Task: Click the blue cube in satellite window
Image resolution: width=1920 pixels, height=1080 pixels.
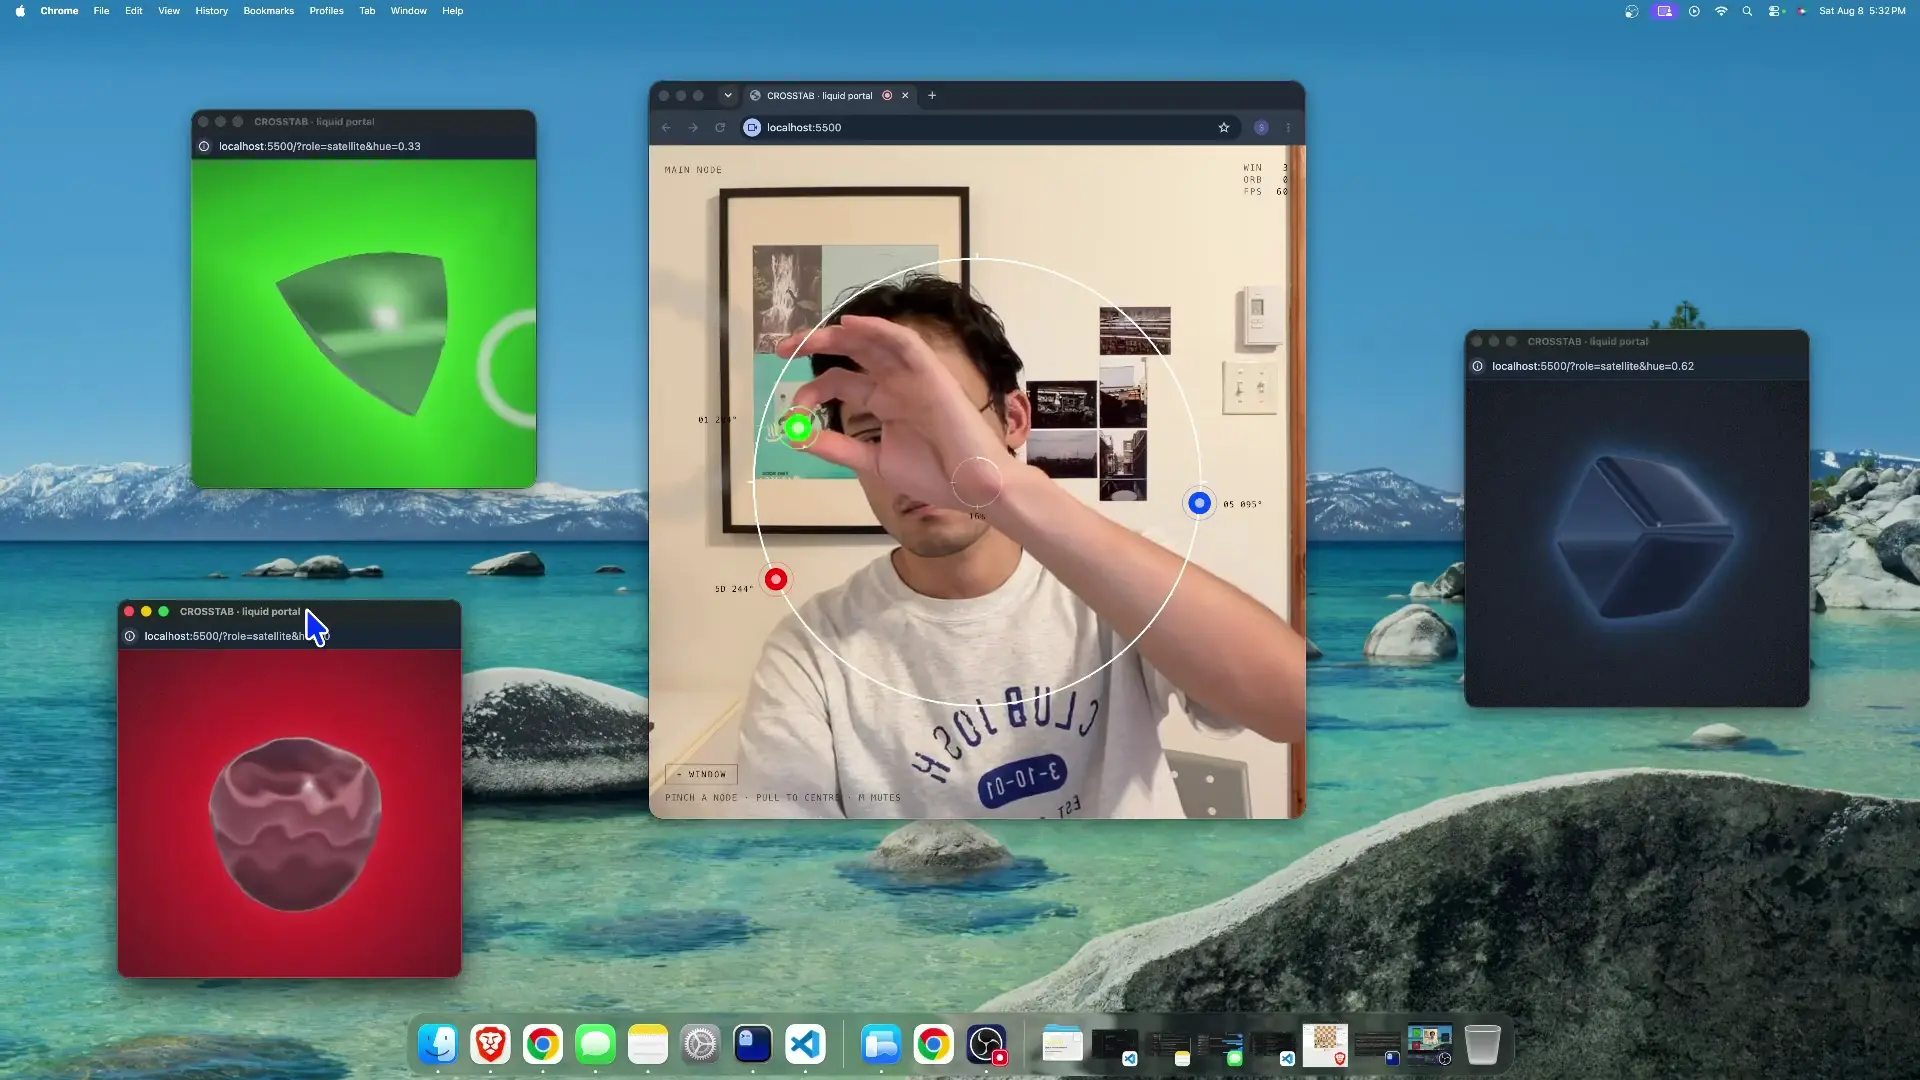Action: (1645, 537)
